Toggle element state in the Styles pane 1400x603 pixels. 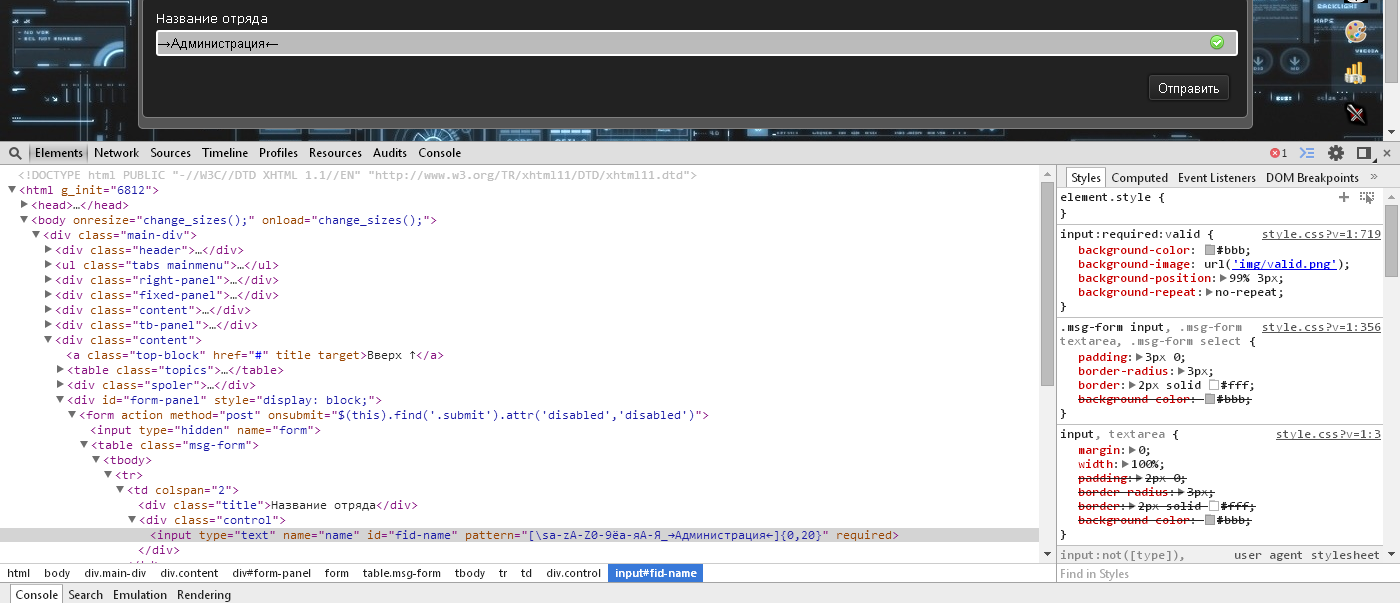point(1367,198)
